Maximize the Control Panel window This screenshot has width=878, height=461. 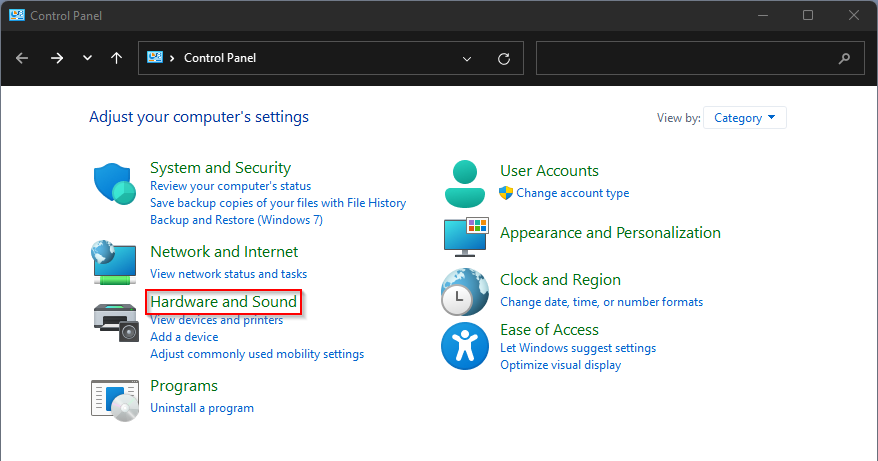(808, 15)
